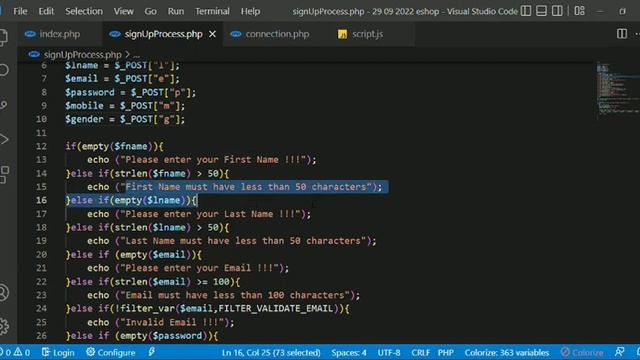This screenshot has height=360, width=640.
Task: Open the Go menu
Action: [150, 11]
